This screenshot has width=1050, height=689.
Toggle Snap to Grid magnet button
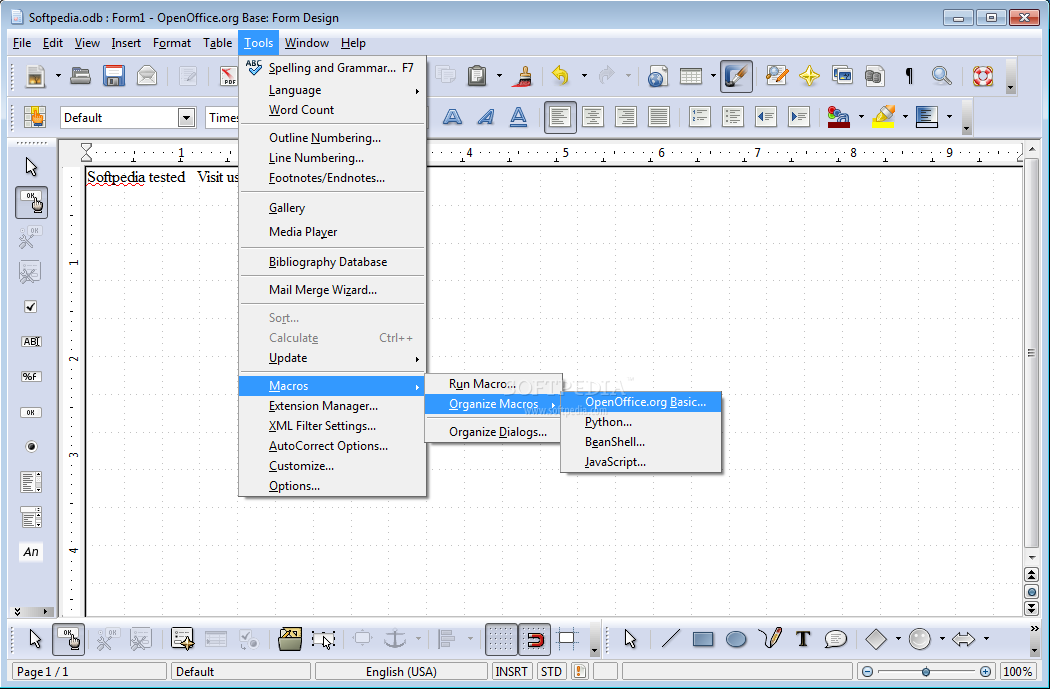(534, 639)
